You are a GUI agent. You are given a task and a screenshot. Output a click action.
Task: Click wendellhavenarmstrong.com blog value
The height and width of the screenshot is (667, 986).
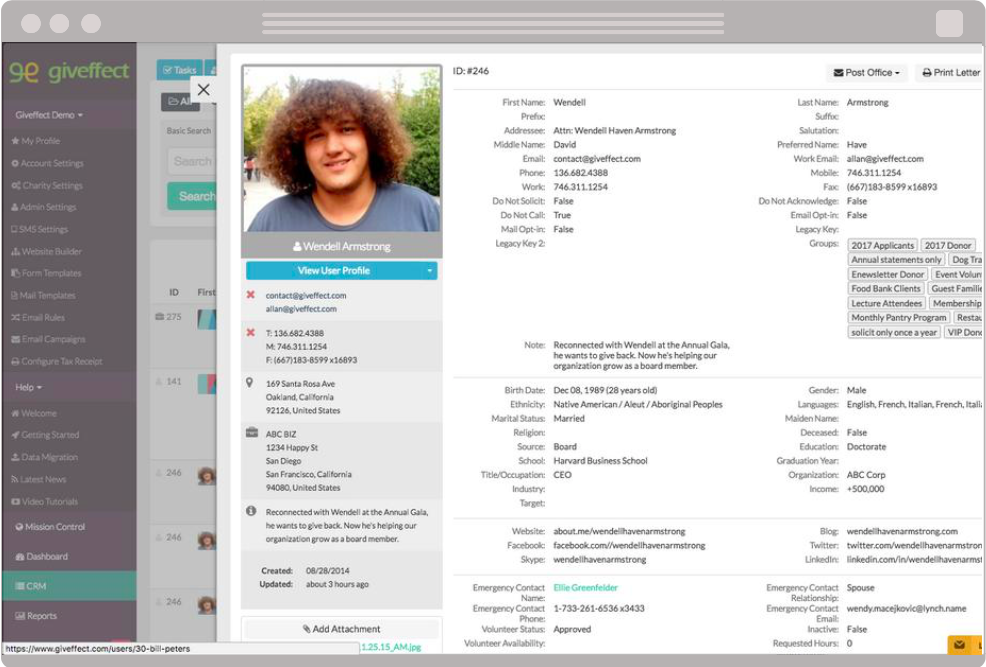902,532
